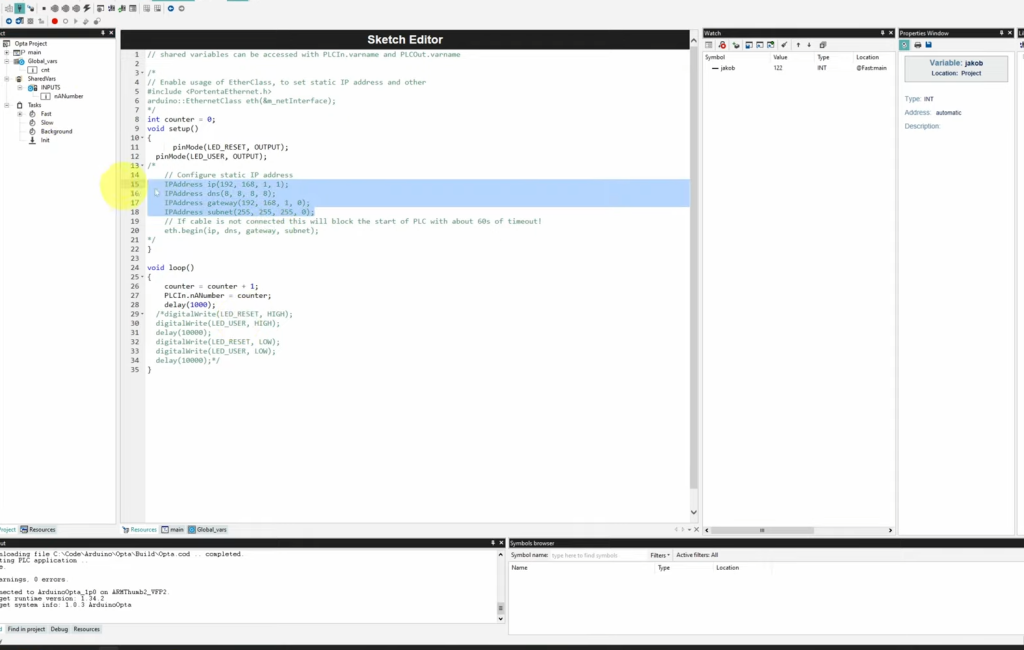Open the Filters dropdown in Symbols browser
Image resolution: width=1024 pixels, height=650 pixels.
(660, 555)
